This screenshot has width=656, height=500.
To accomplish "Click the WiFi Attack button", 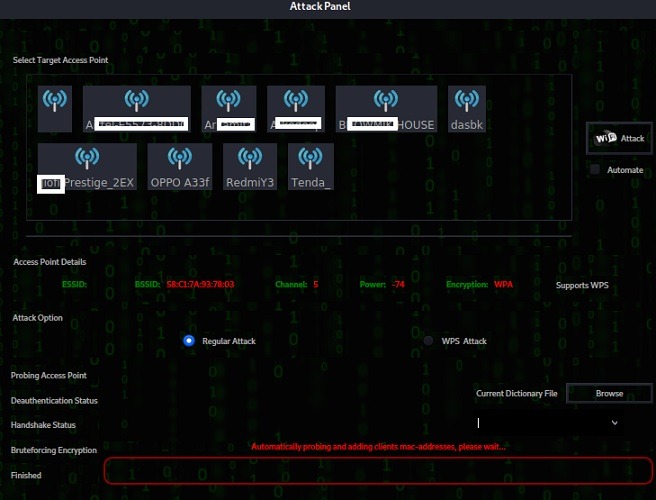I will 619,138.
